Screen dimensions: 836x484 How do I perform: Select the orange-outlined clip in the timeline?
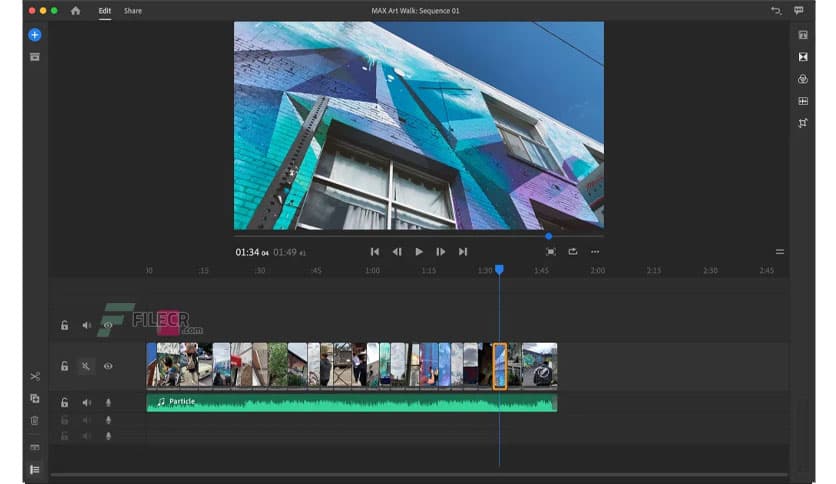(500, 366)
